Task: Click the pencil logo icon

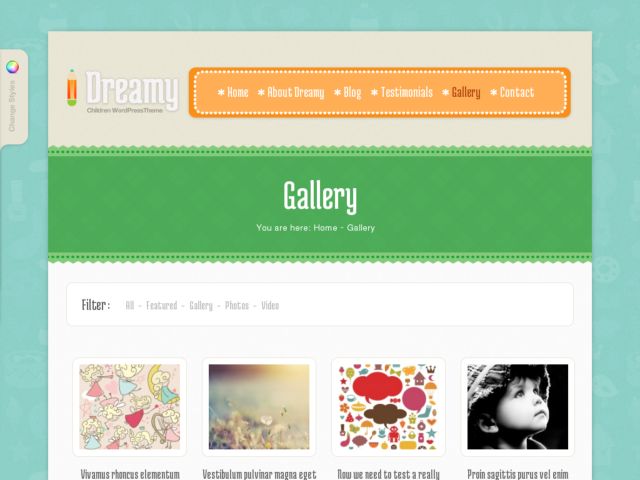Action: (x=72, y=88)
